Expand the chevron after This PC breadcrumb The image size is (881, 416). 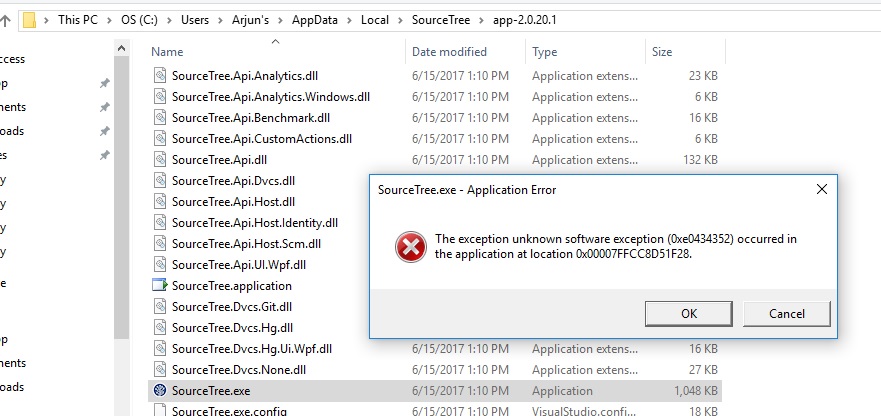[110, 20]
